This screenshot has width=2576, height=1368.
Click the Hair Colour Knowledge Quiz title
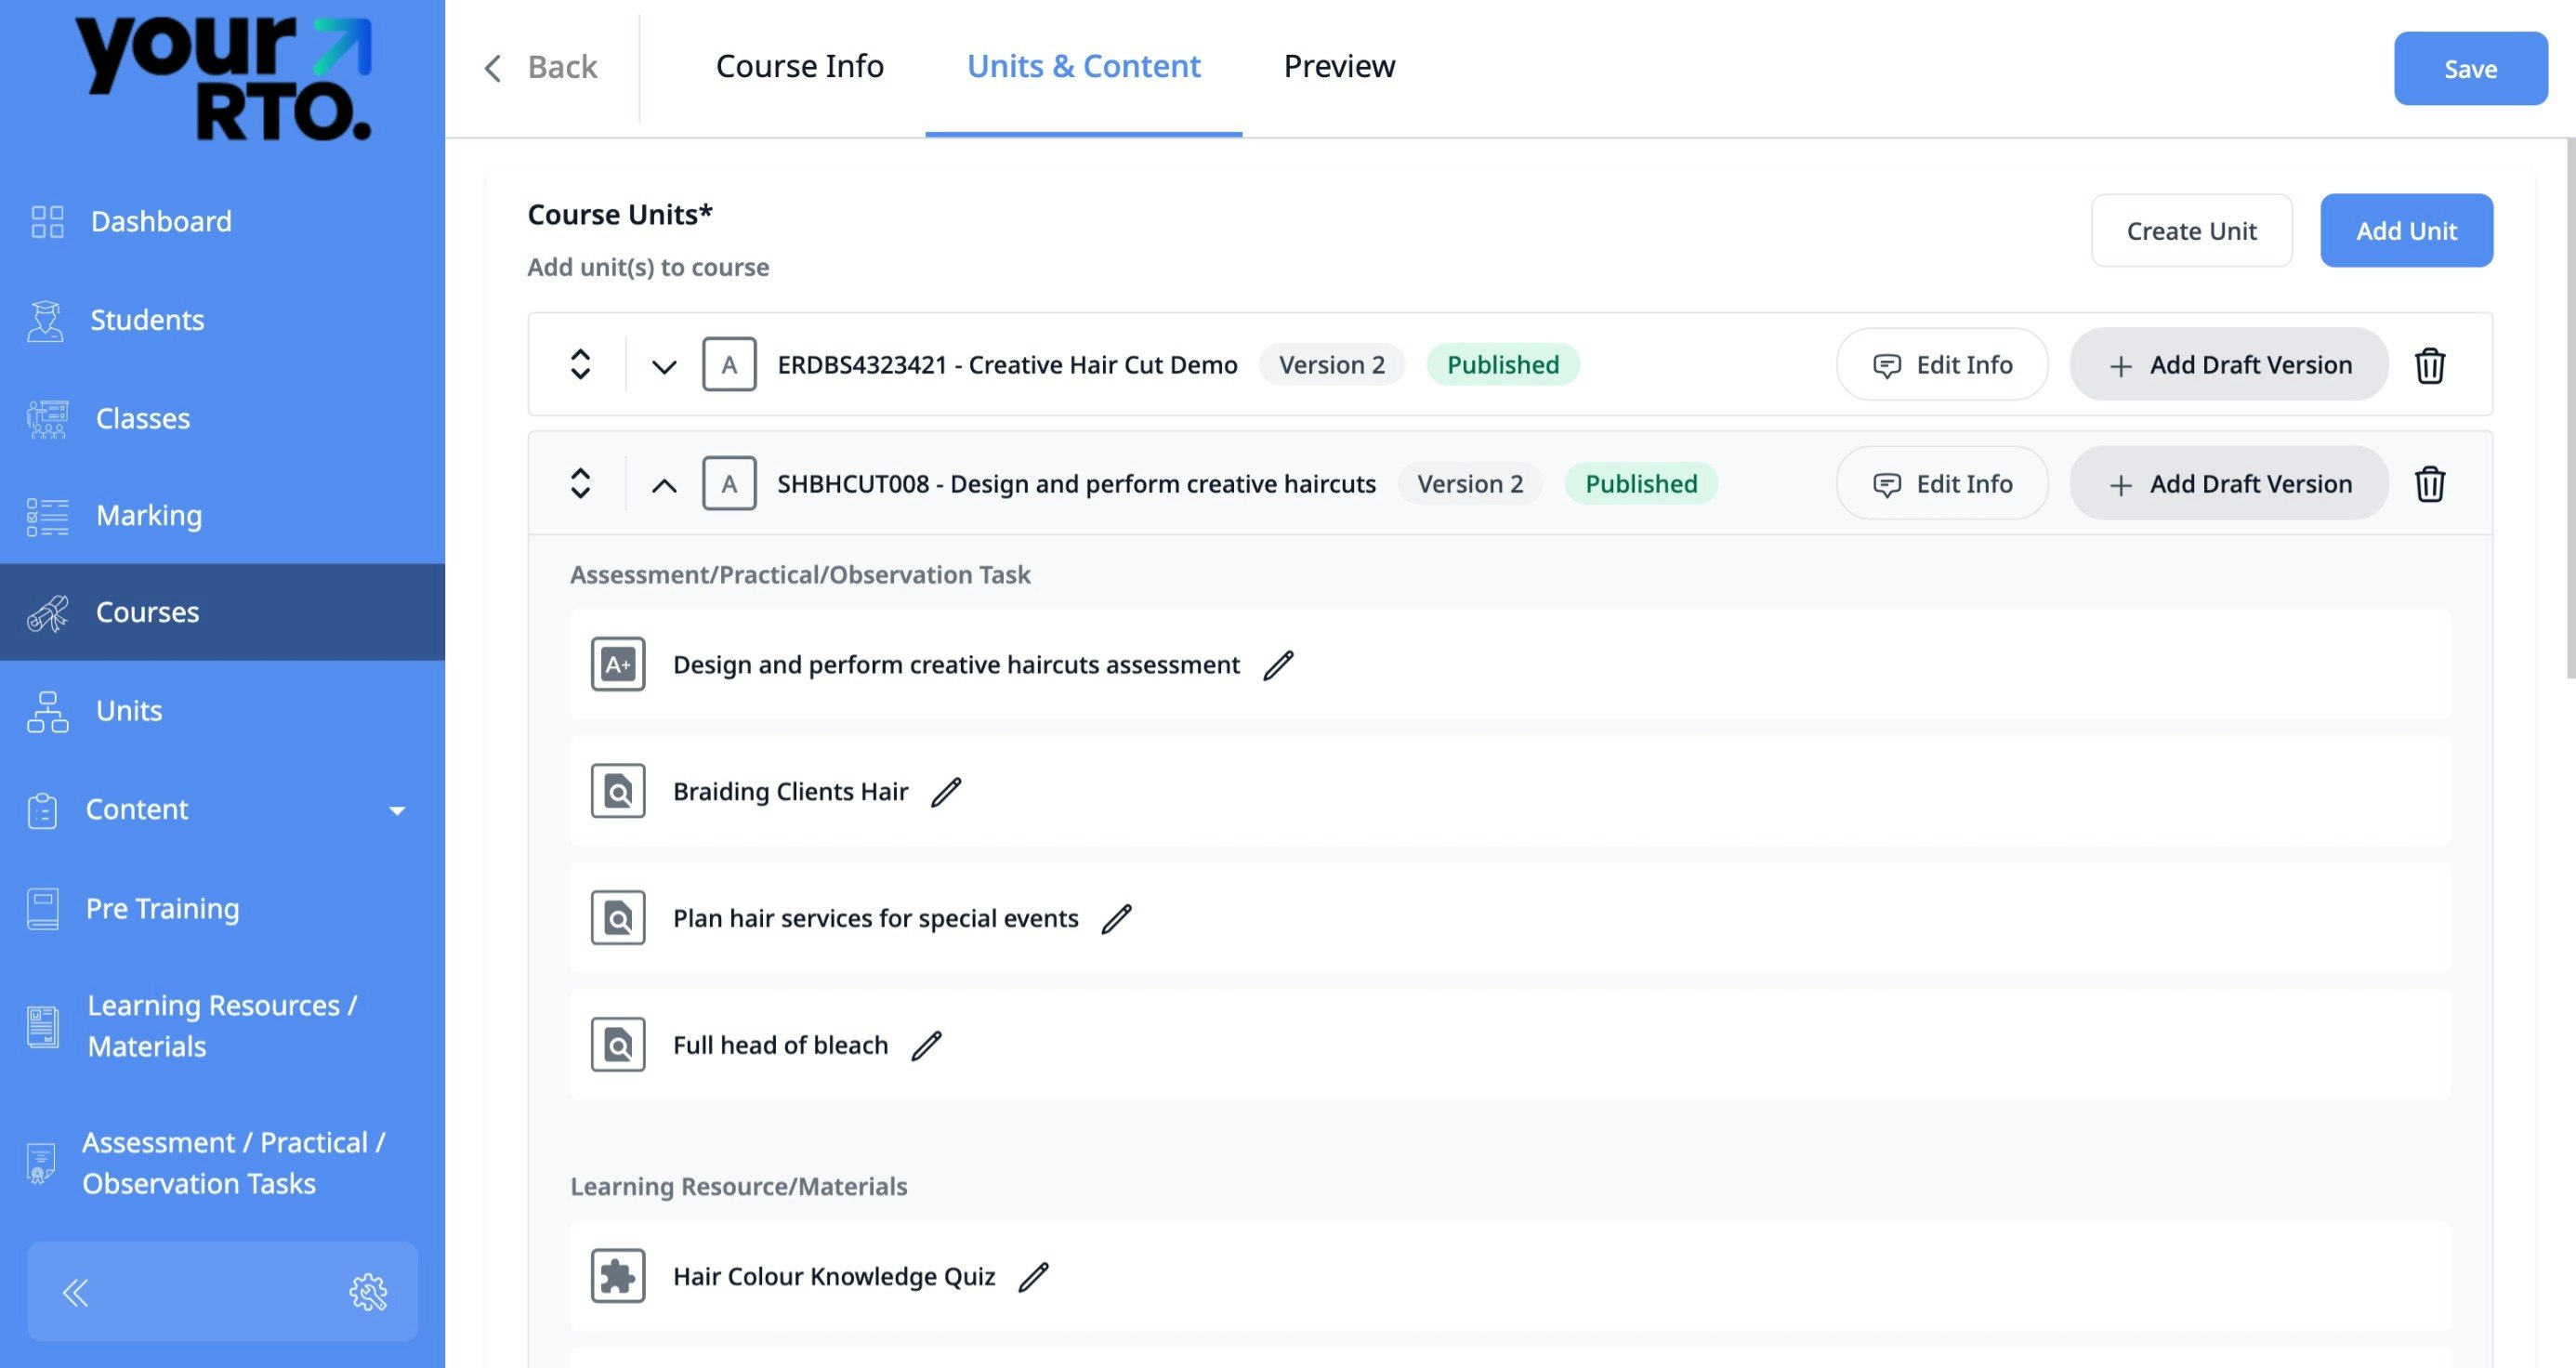[834, 1277]
